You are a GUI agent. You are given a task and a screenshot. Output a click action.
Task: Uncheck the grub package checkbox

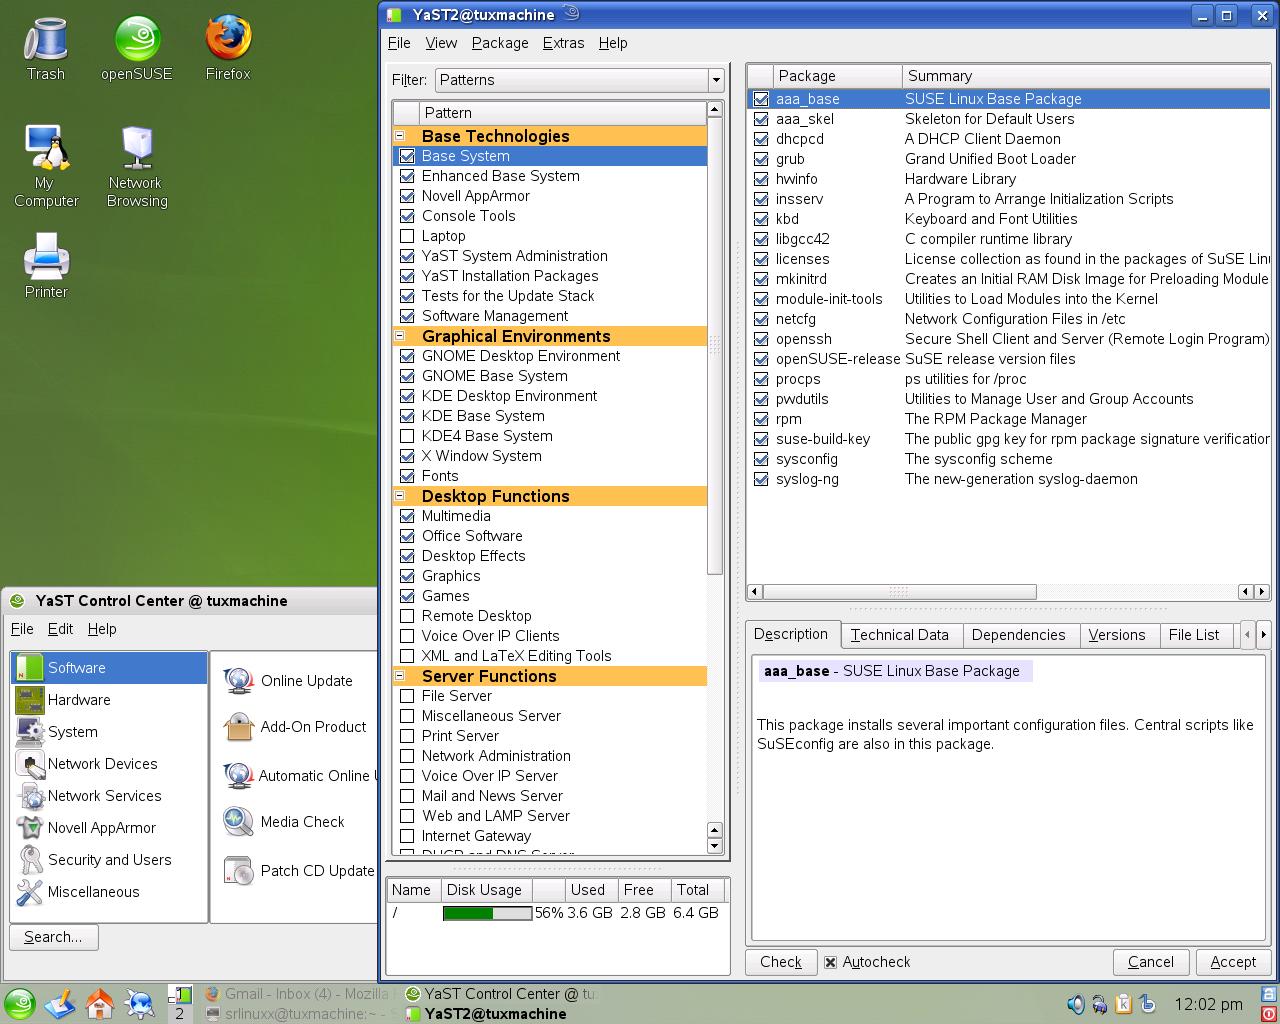[761, 159]
